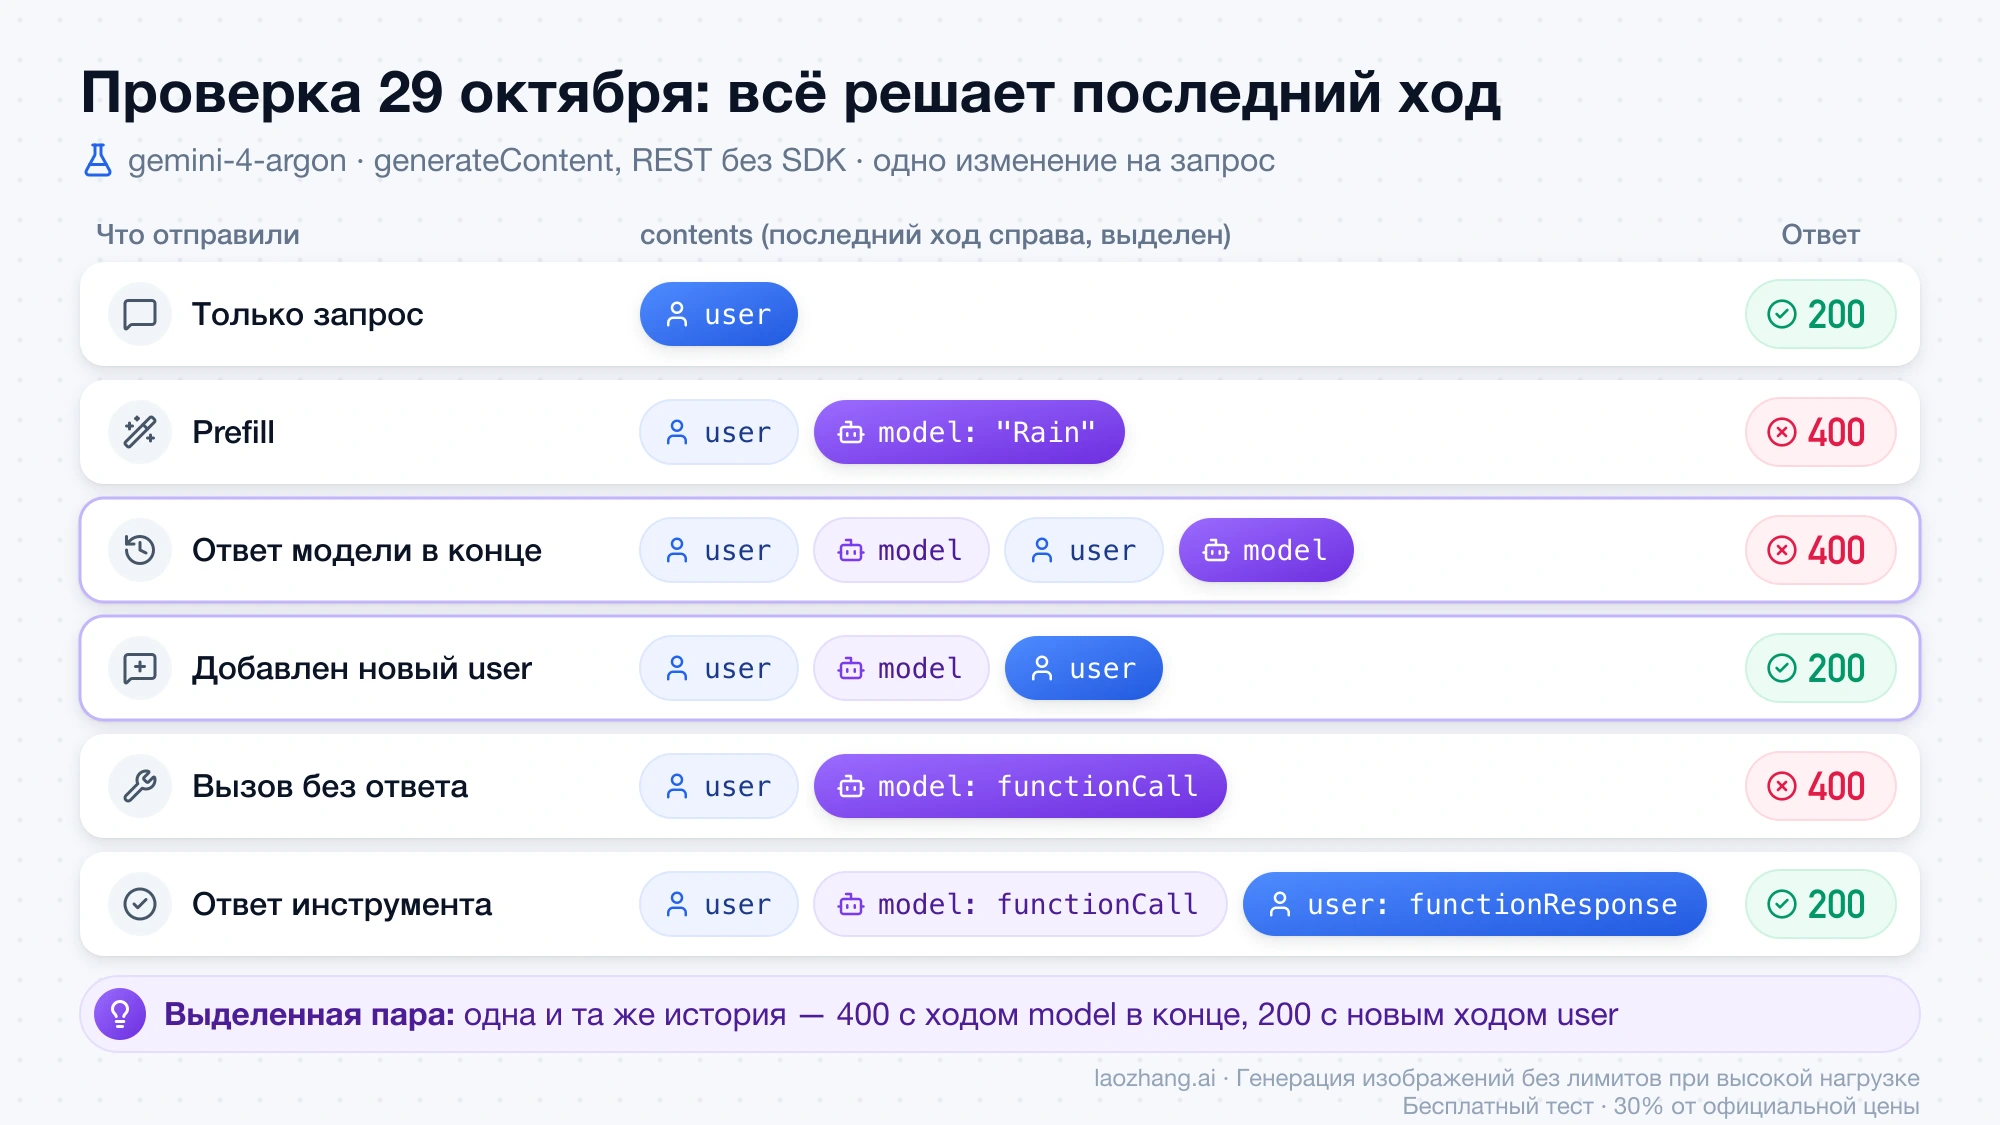Click the Ответ инструмента label
2000x1125 pixels.
point(342,904)
